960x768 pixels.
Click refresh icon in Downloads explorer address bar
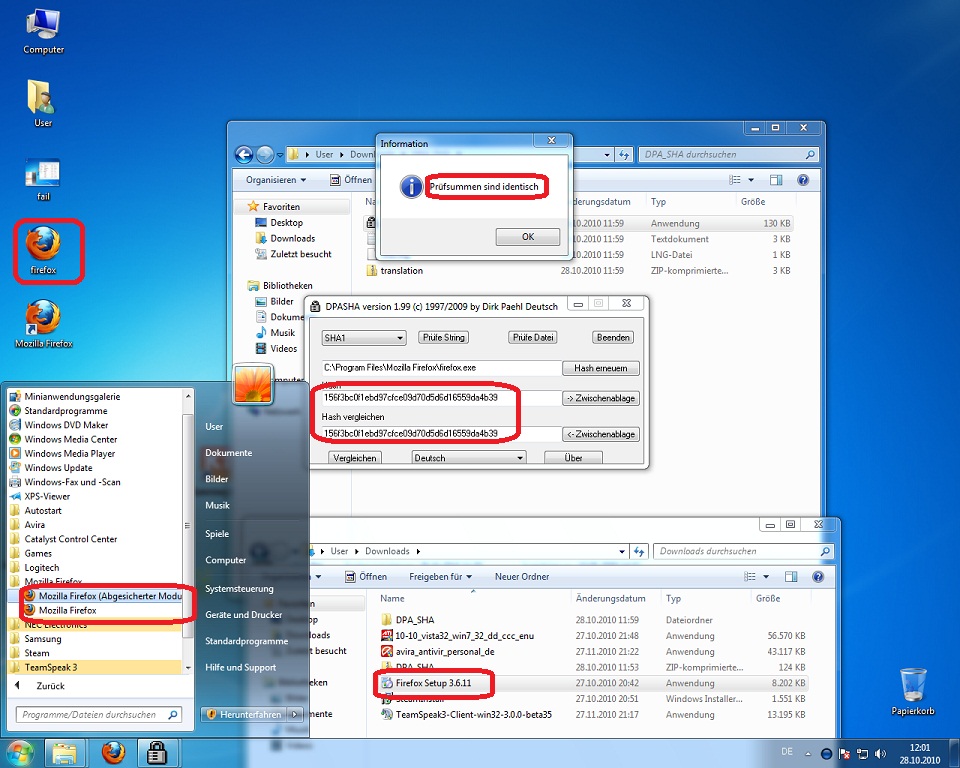(639, 551)
